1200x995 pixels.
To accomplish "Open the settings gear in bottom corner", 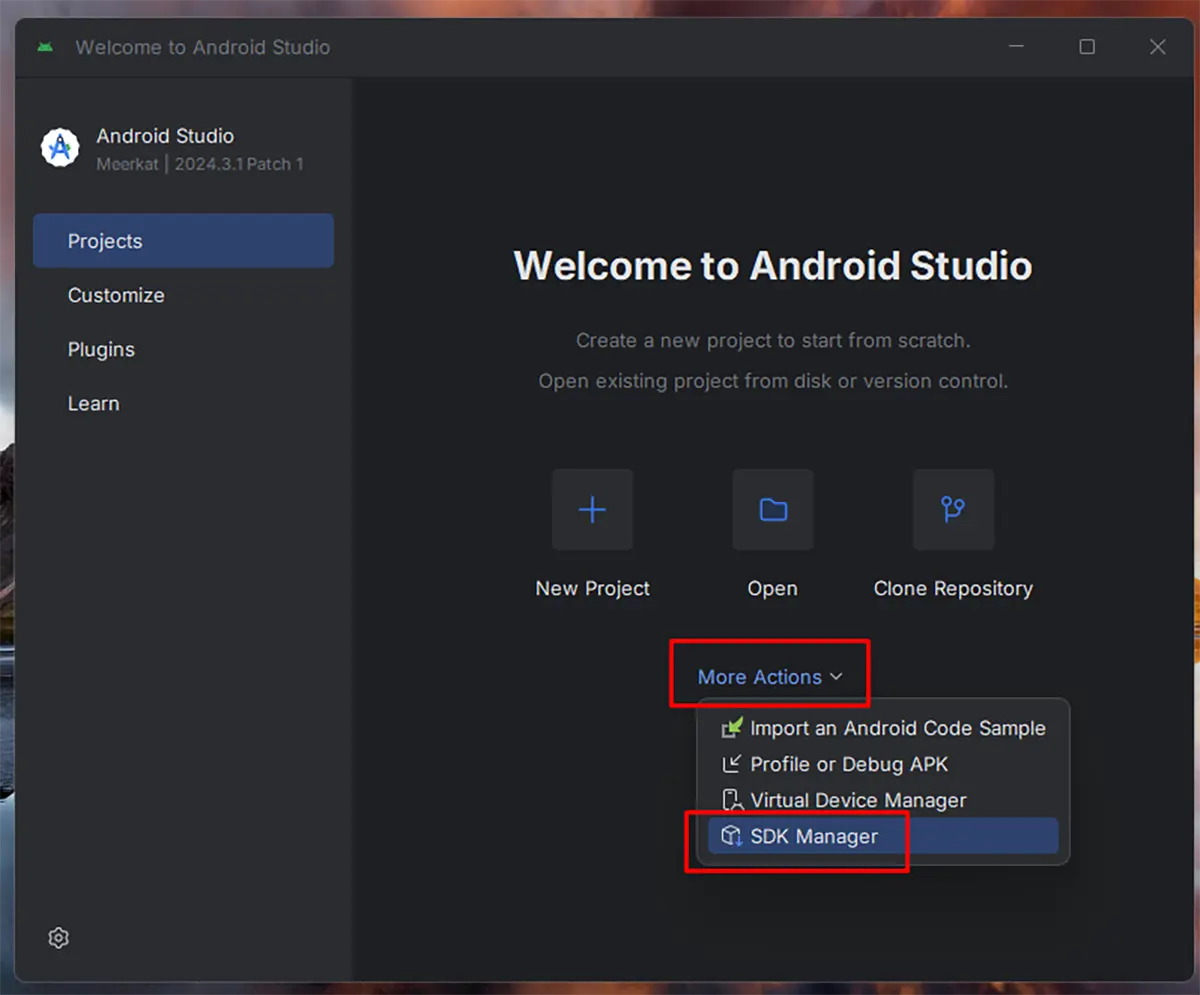I will tap(58, 937).
